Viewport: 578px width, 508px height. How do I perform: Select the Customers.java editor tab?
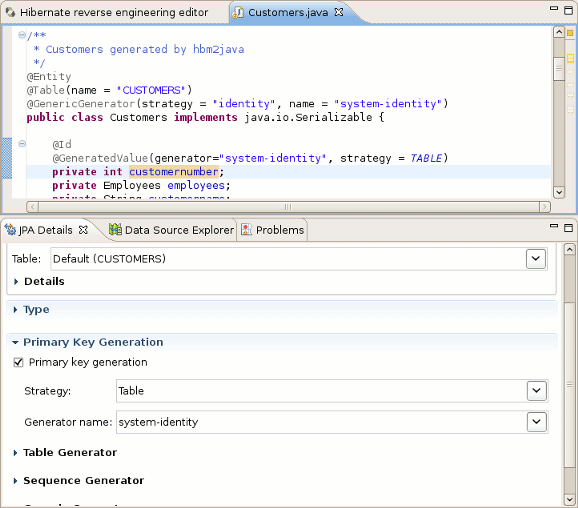pos(288,13)
